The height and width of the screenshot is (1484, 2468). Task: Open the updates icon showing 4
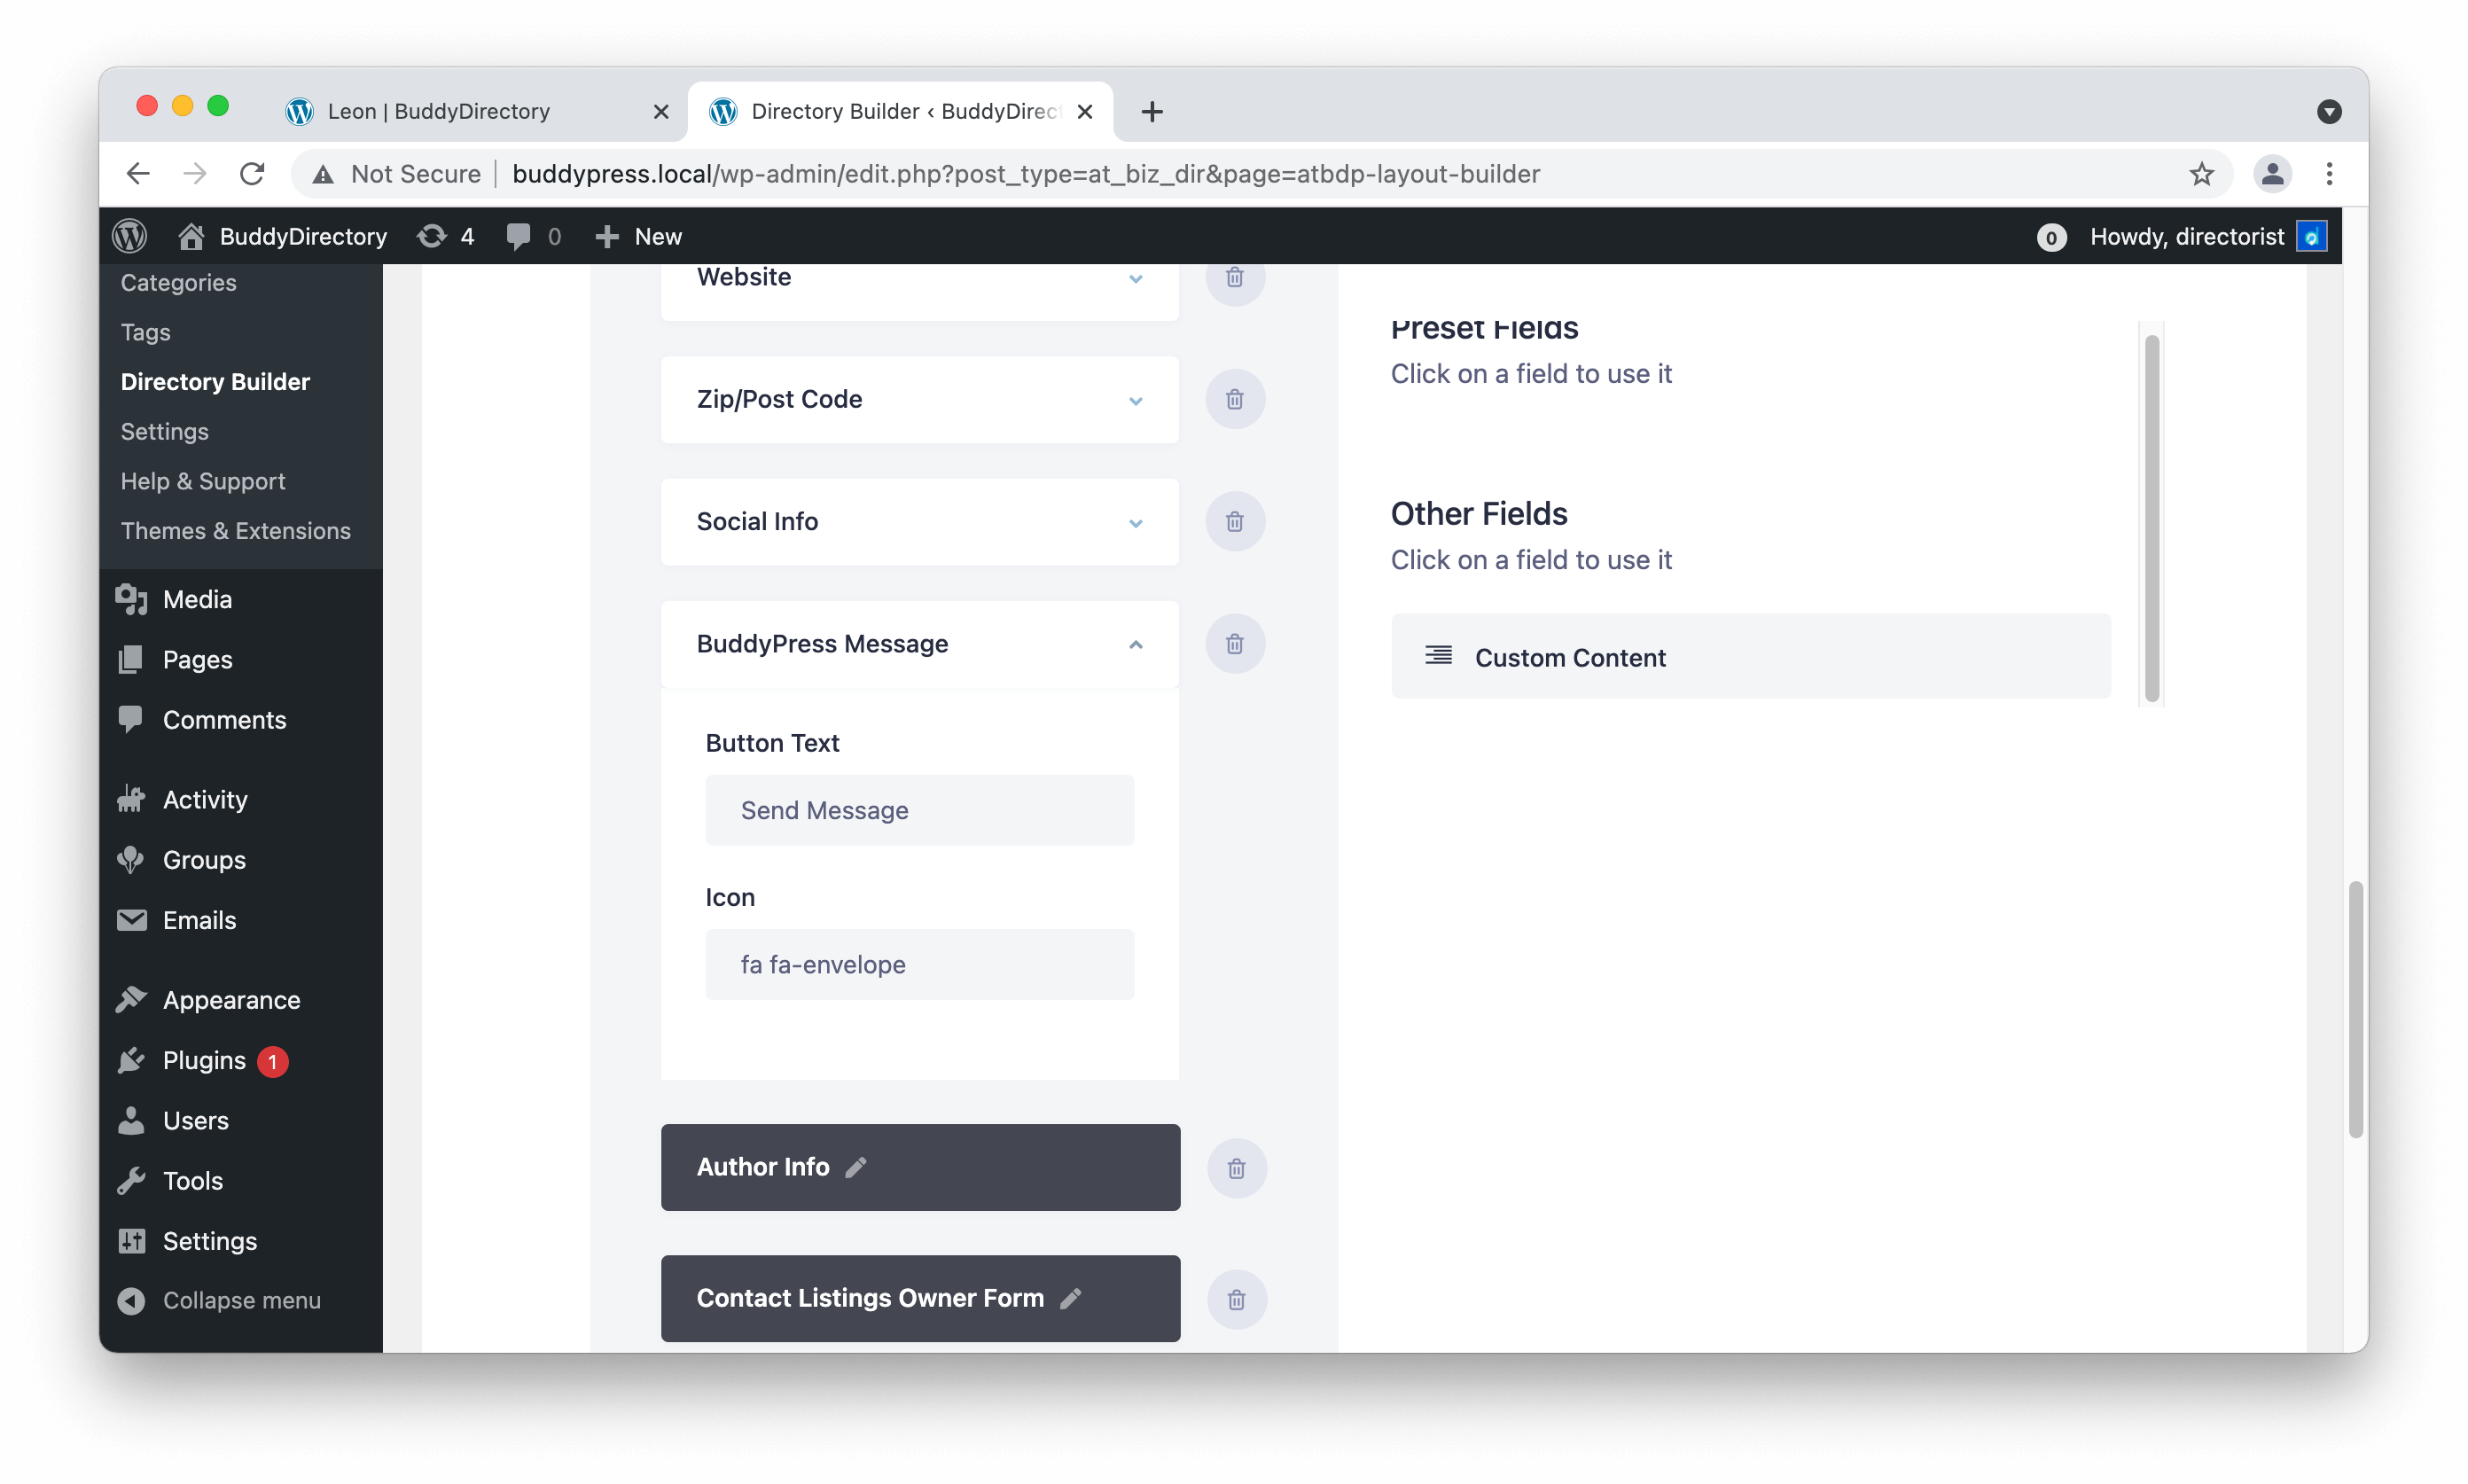pos(445,237)
